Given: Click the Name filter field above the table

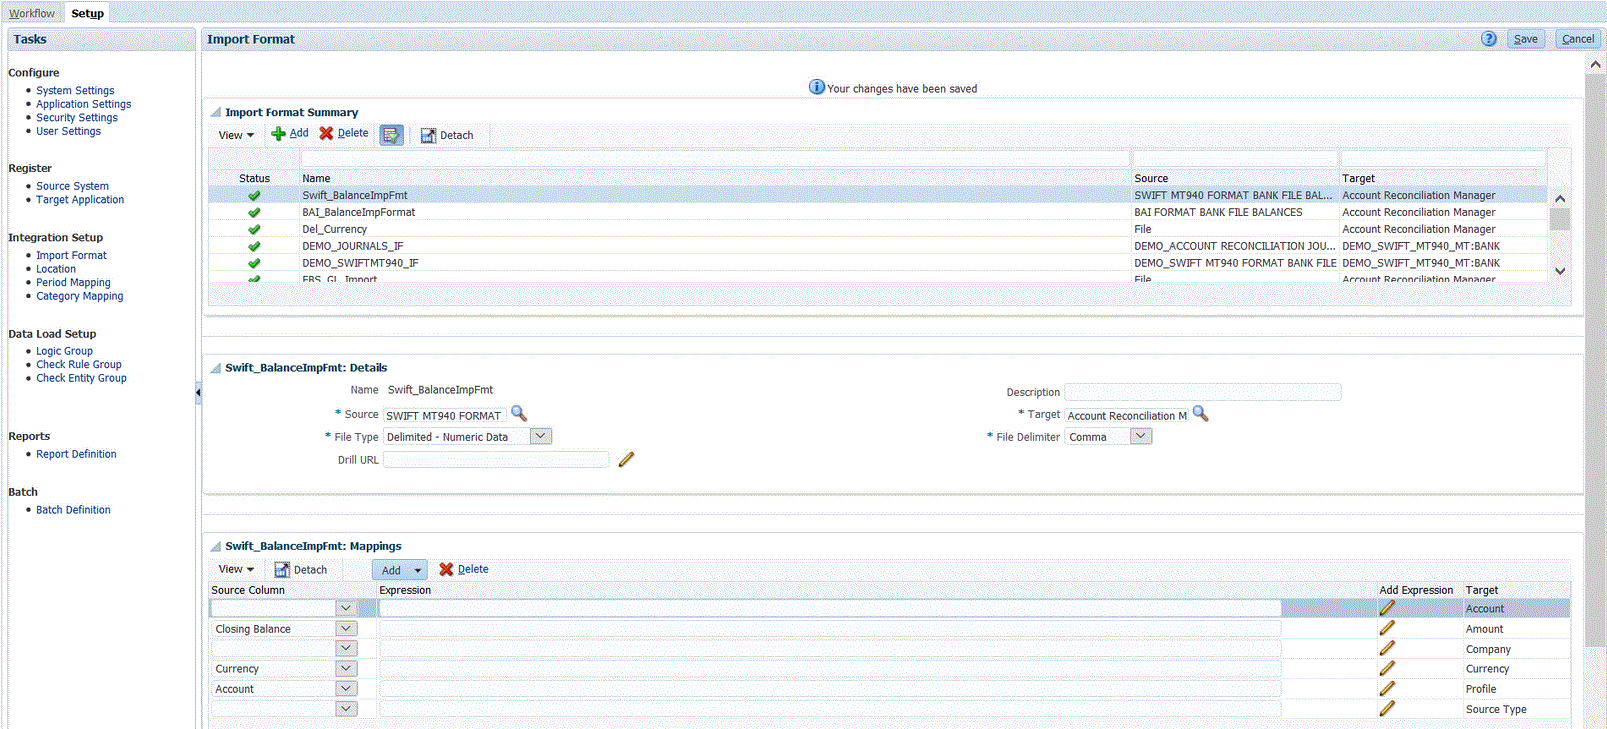Looking at the screenshot, I should tap(715, 158).
